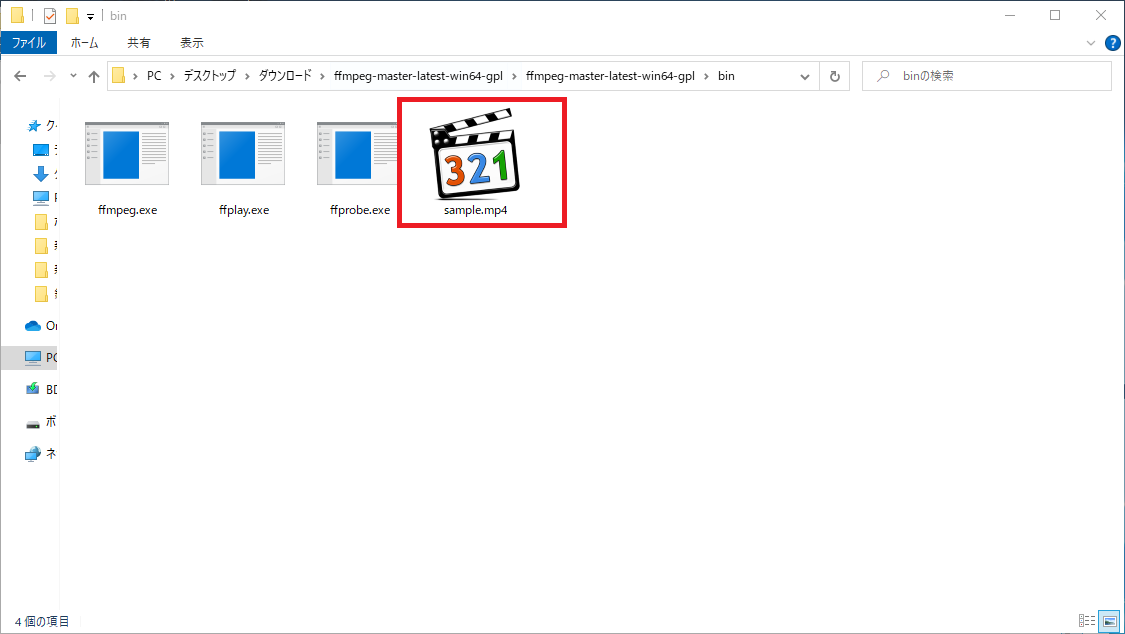This screenshot has height=634, width=1125.
Task: Expand the chevron right after デスクトップ in breadcrumb
Action: coord(248,76)
